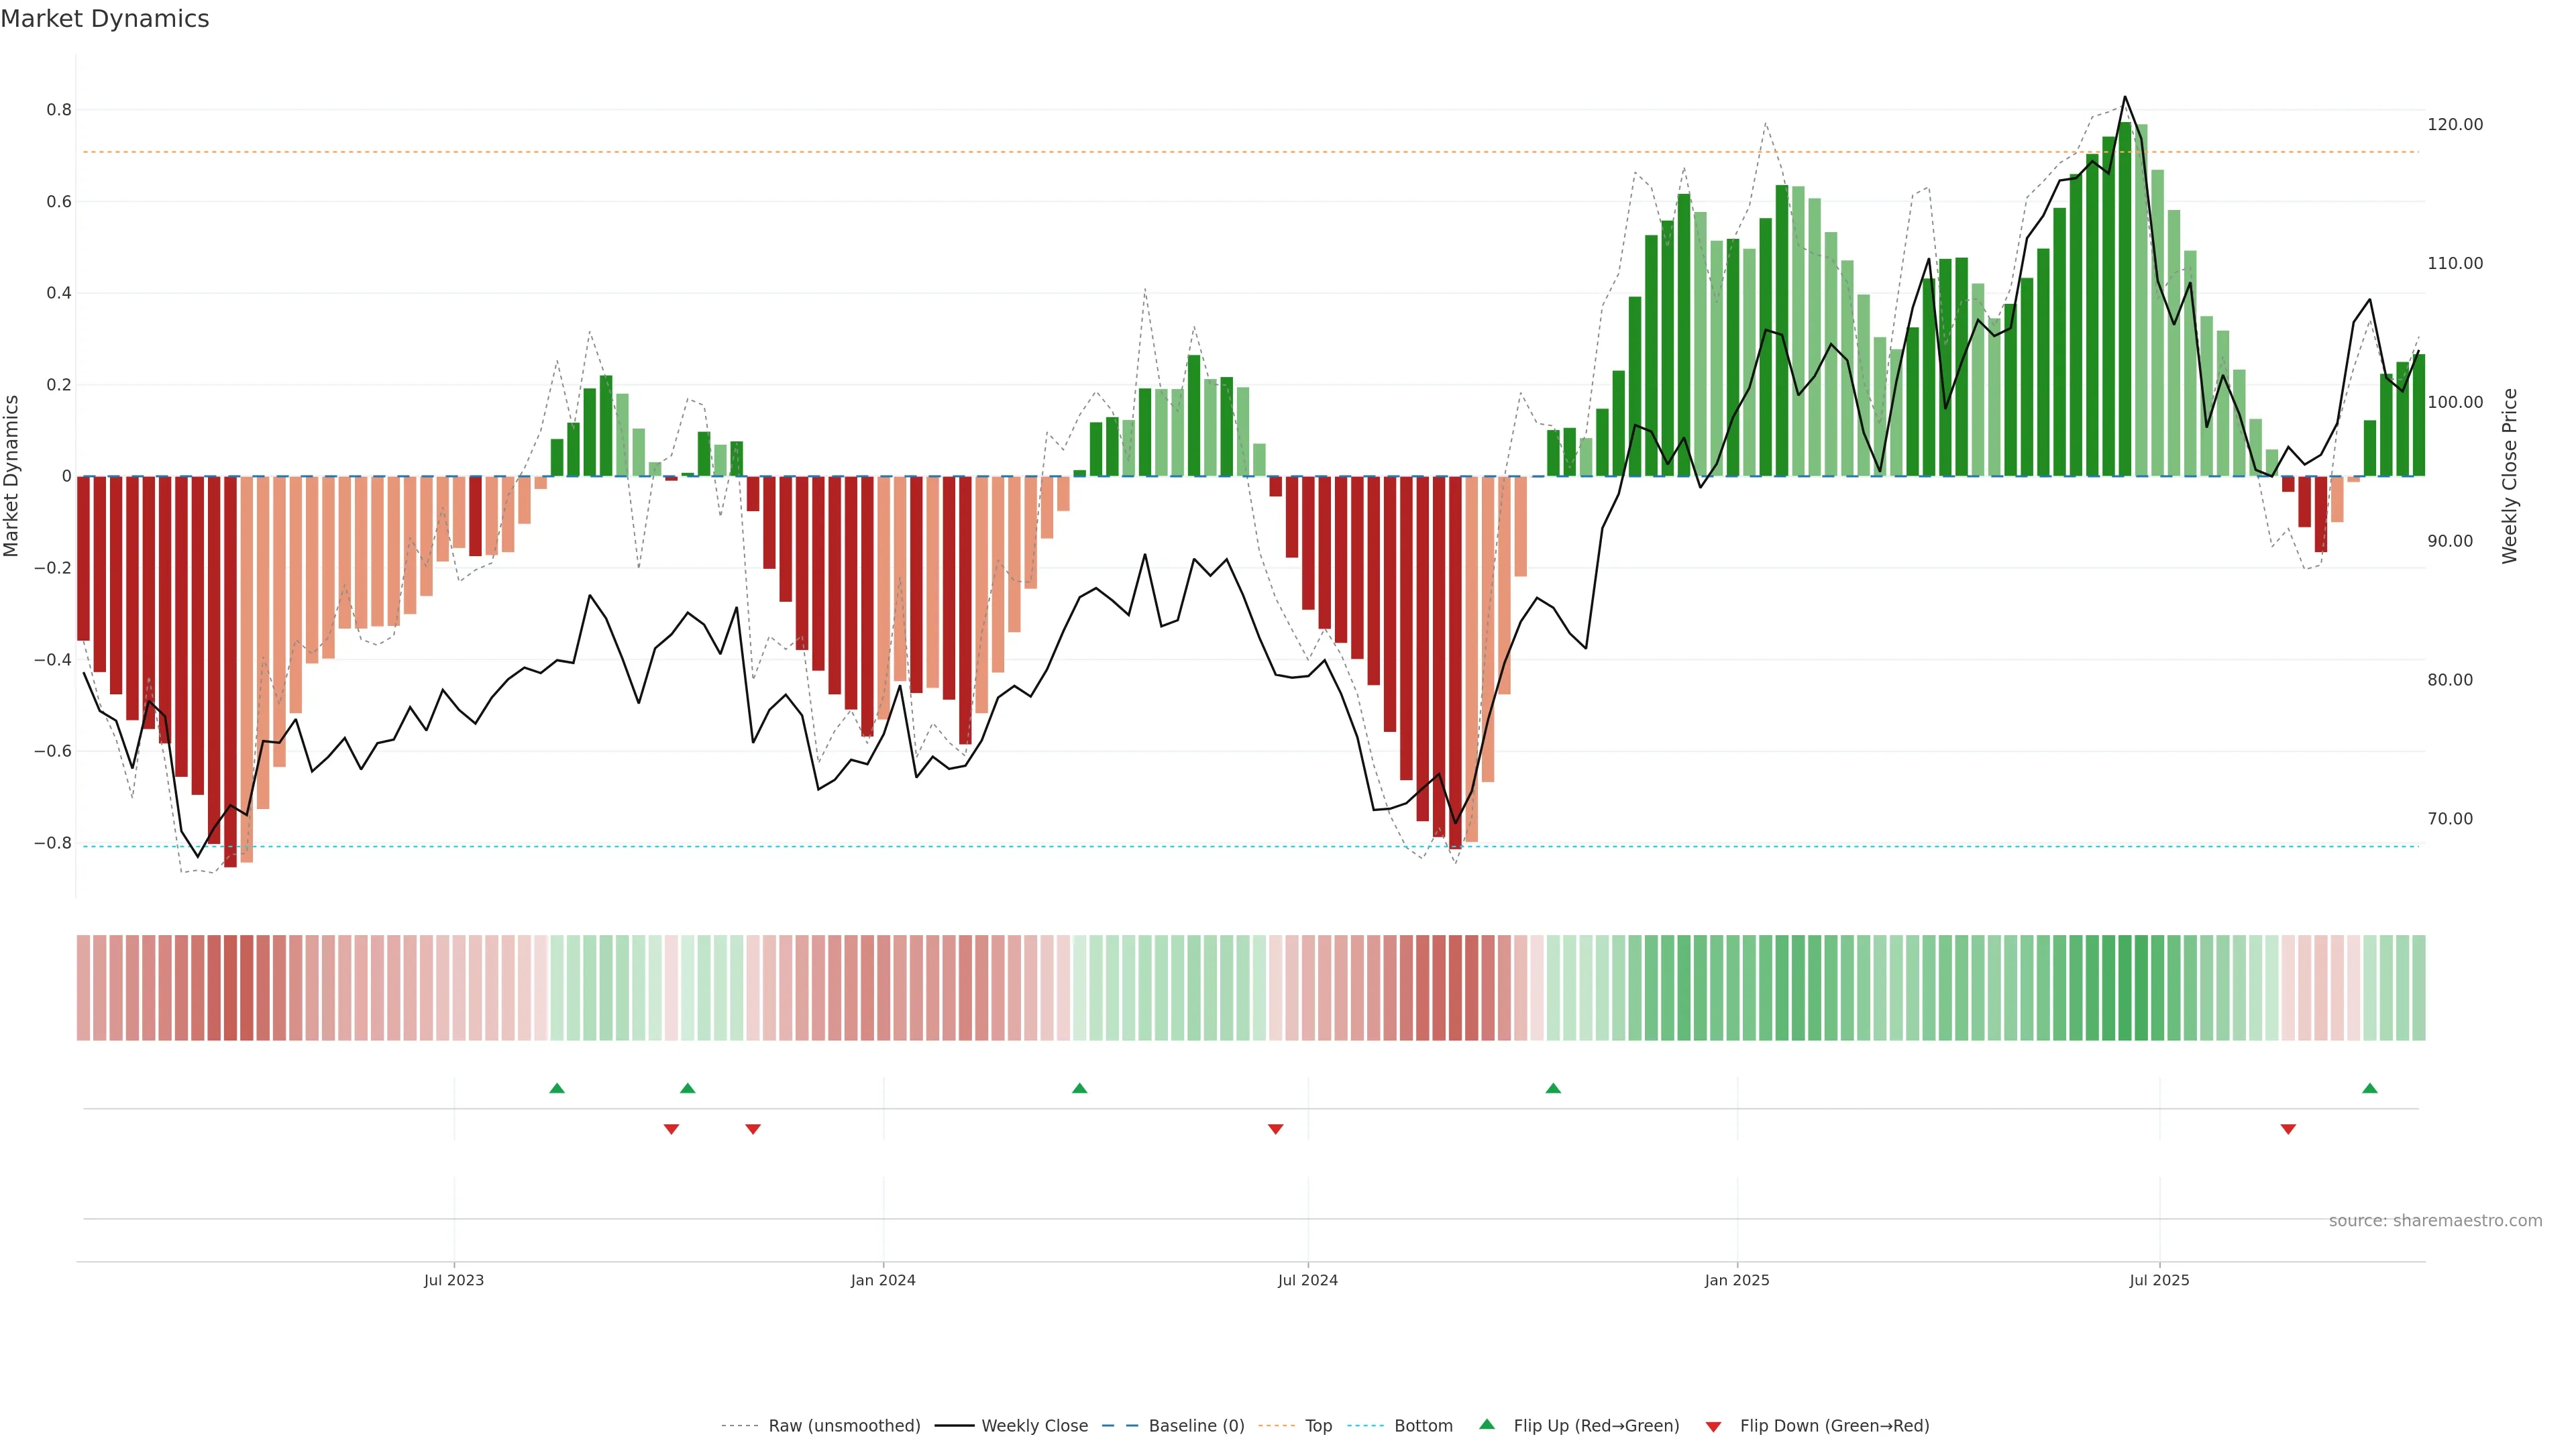Click the leftmost red flip-down triangle marker
This screenshot has width=2576, height=1449.
coord(671,1129)
